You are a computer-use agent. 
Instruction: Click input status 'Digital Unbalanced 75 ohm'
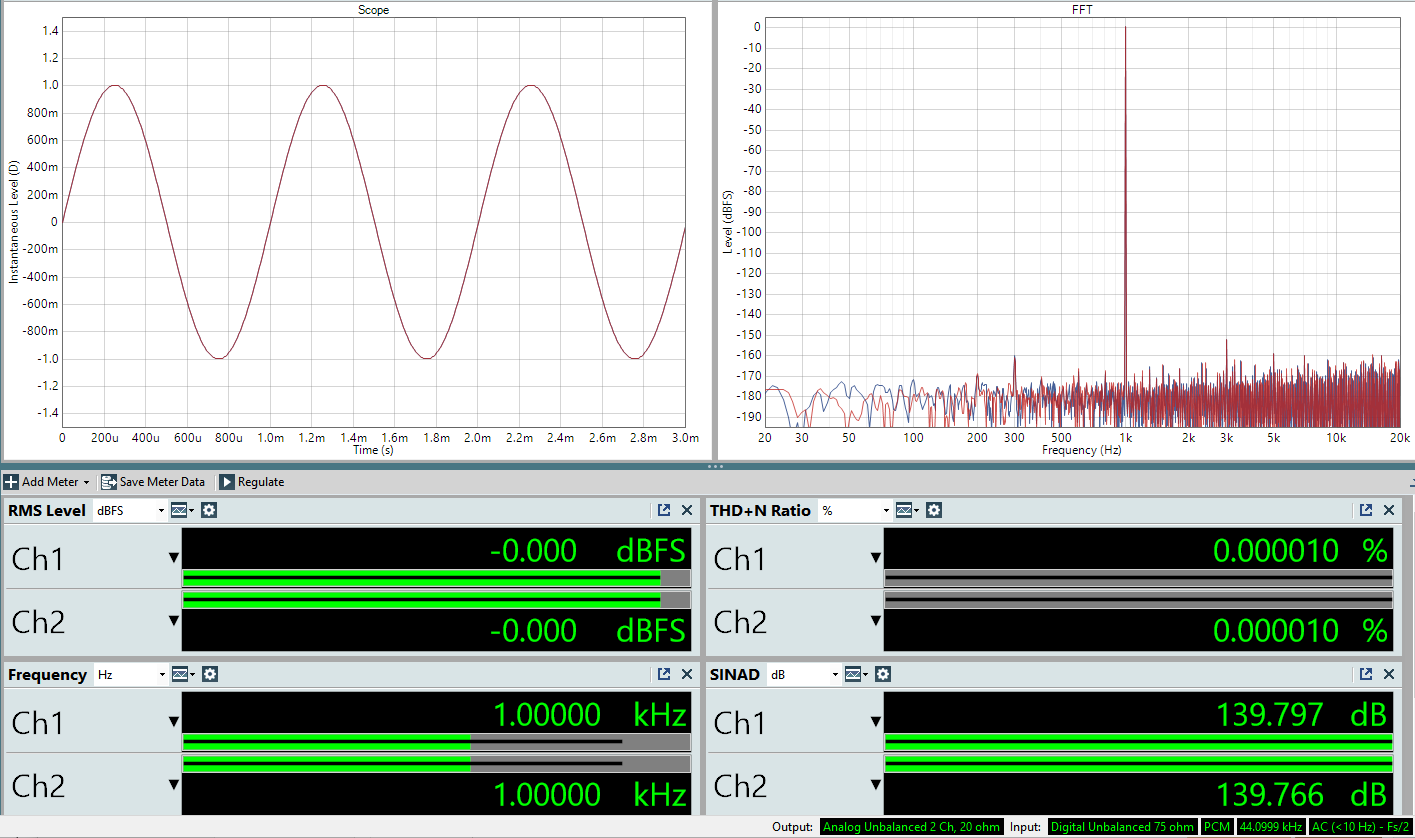[x=1122, y=827]
